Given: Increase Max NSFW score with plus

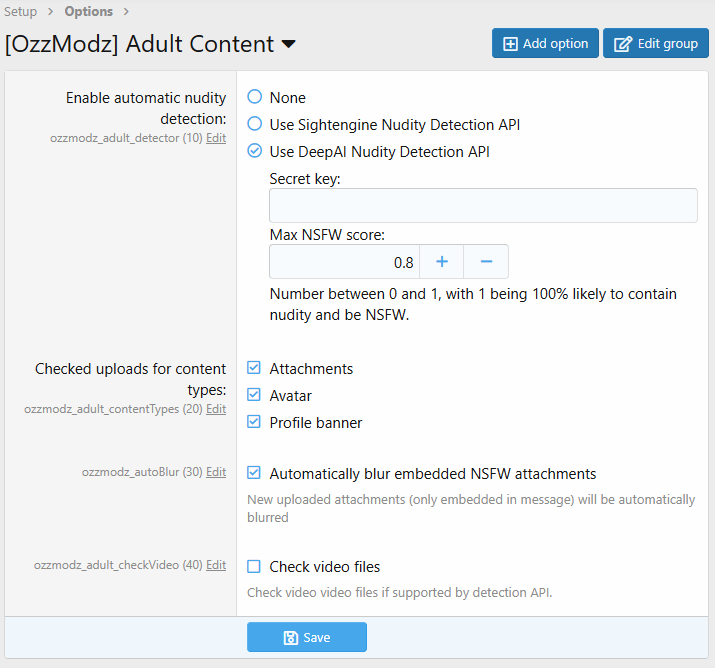Looking at the screenshot, I should click(x=441, y=262).
